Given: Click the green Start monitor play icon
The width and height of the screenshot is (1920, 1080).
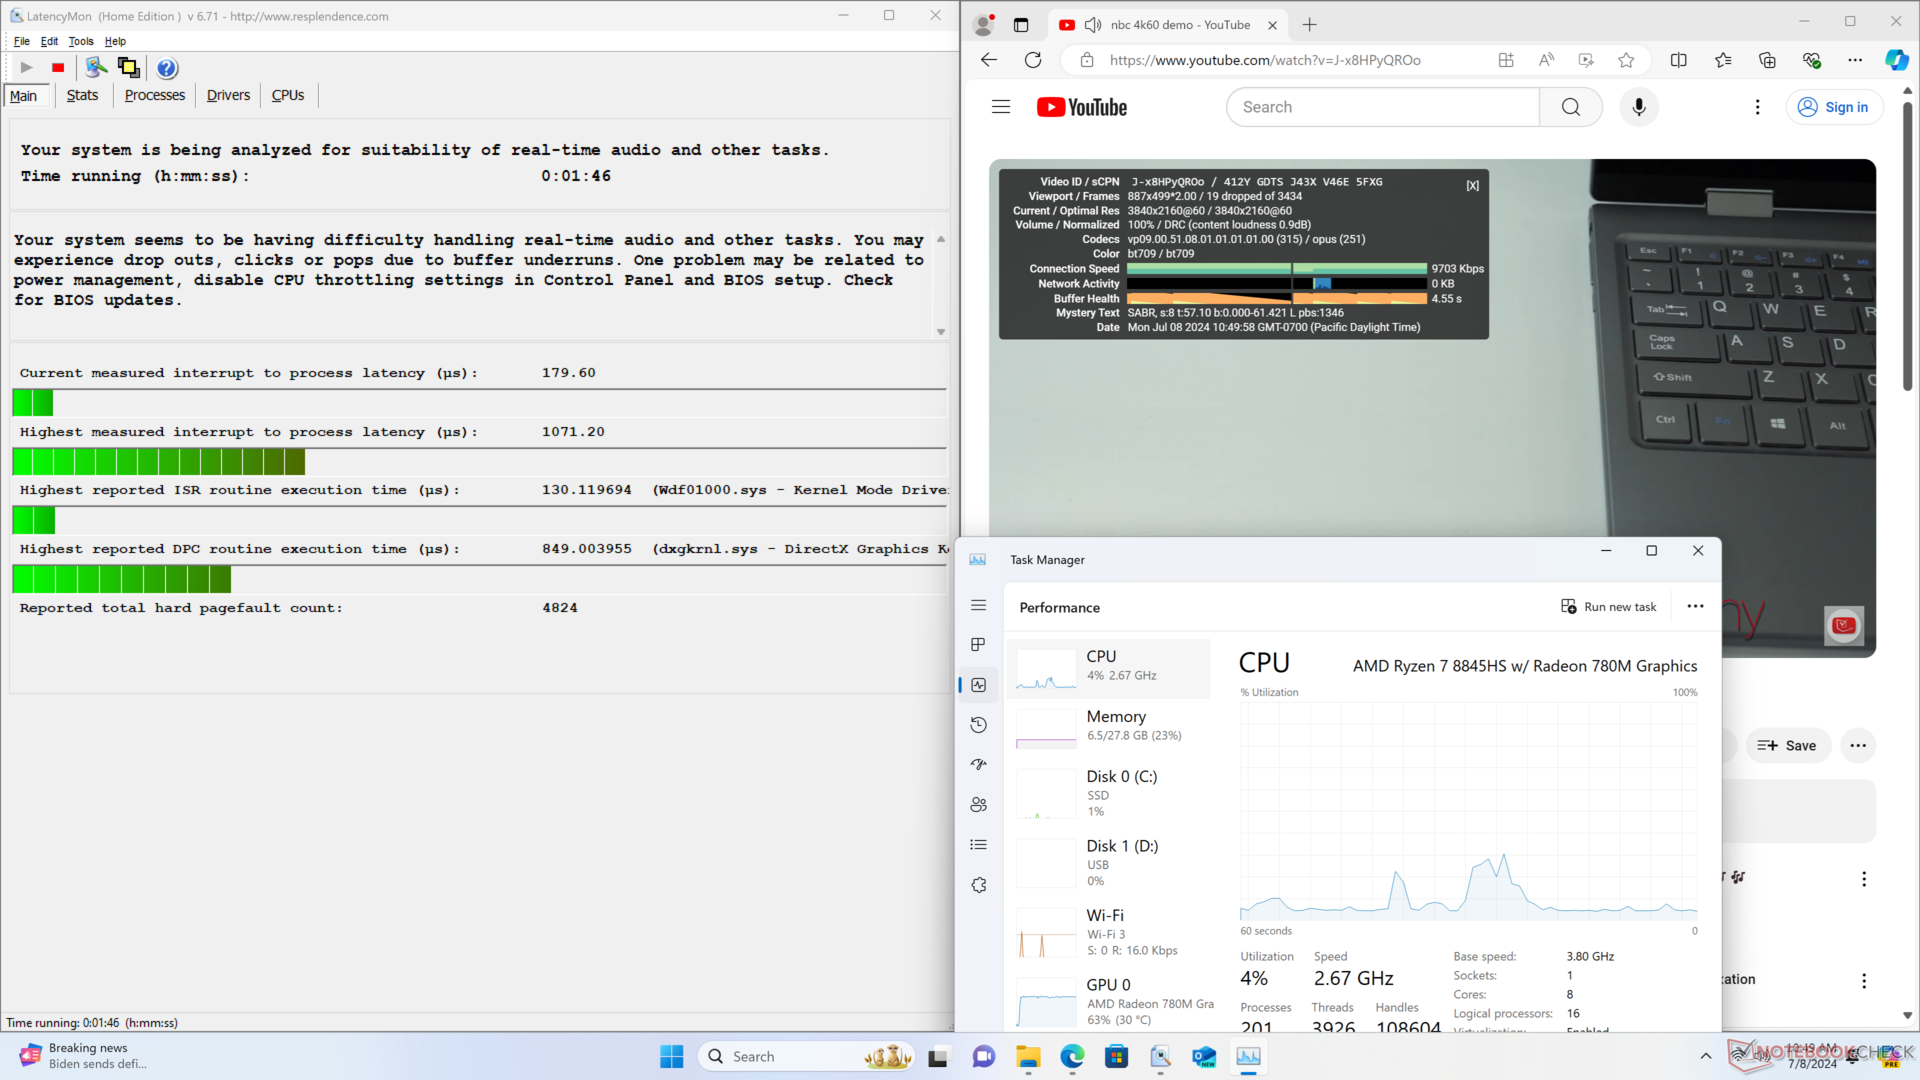Looking at the screenshot, I should tap(27, 68).
